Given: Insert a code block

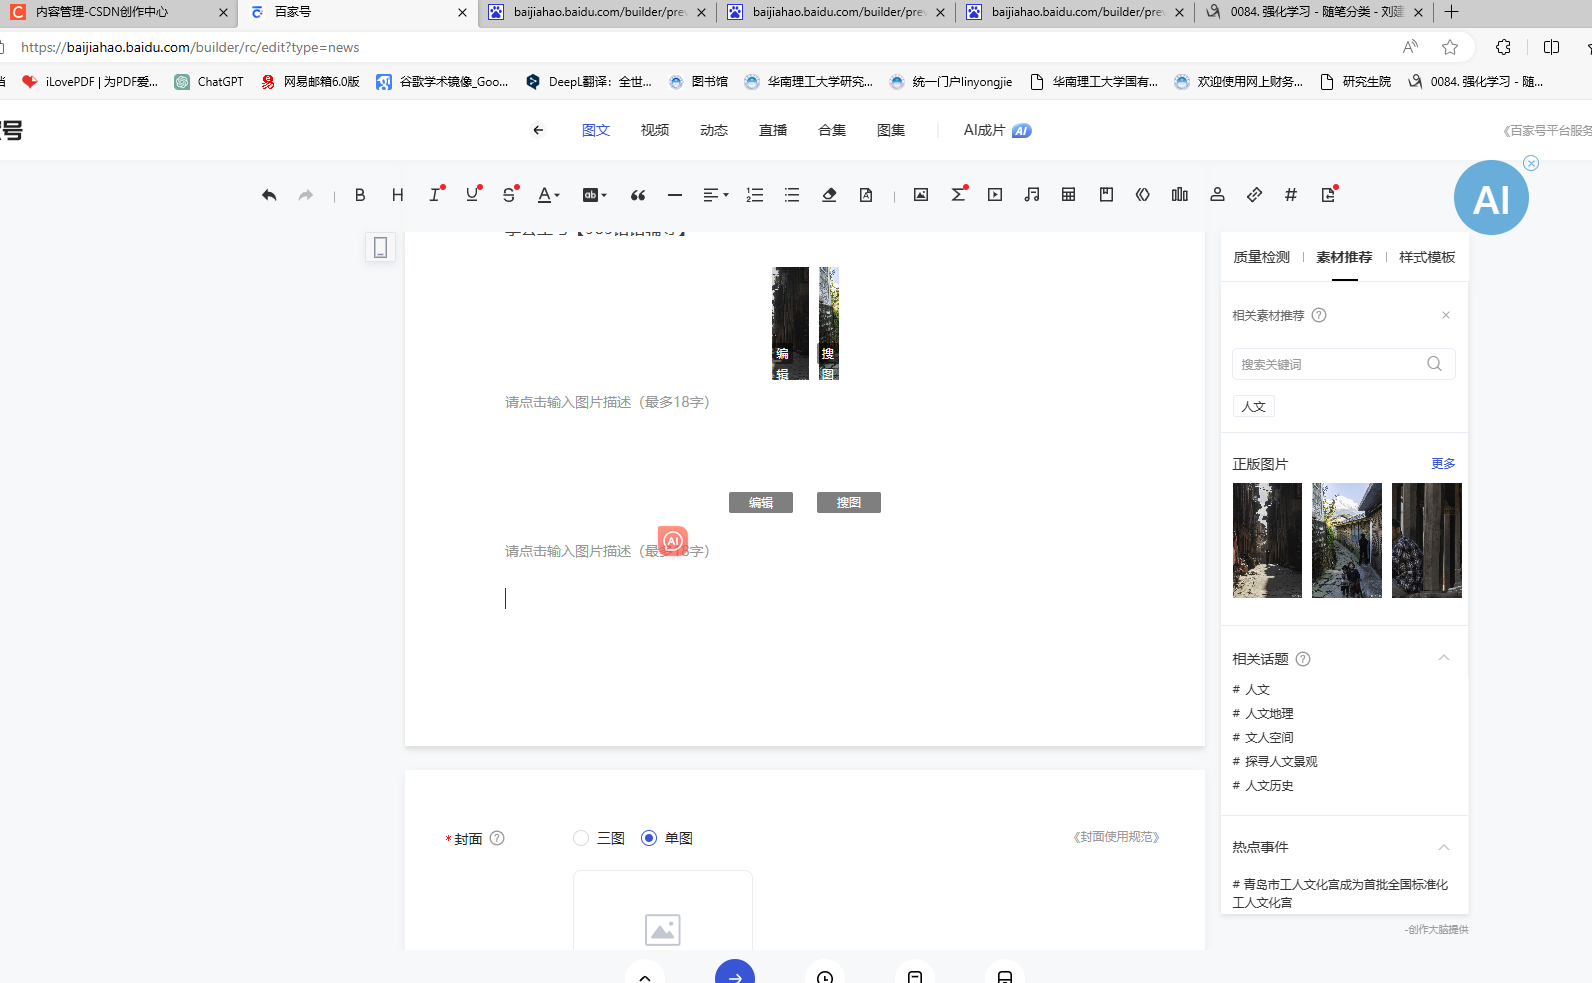Looking at the screenshot, I should point(1143,195).
